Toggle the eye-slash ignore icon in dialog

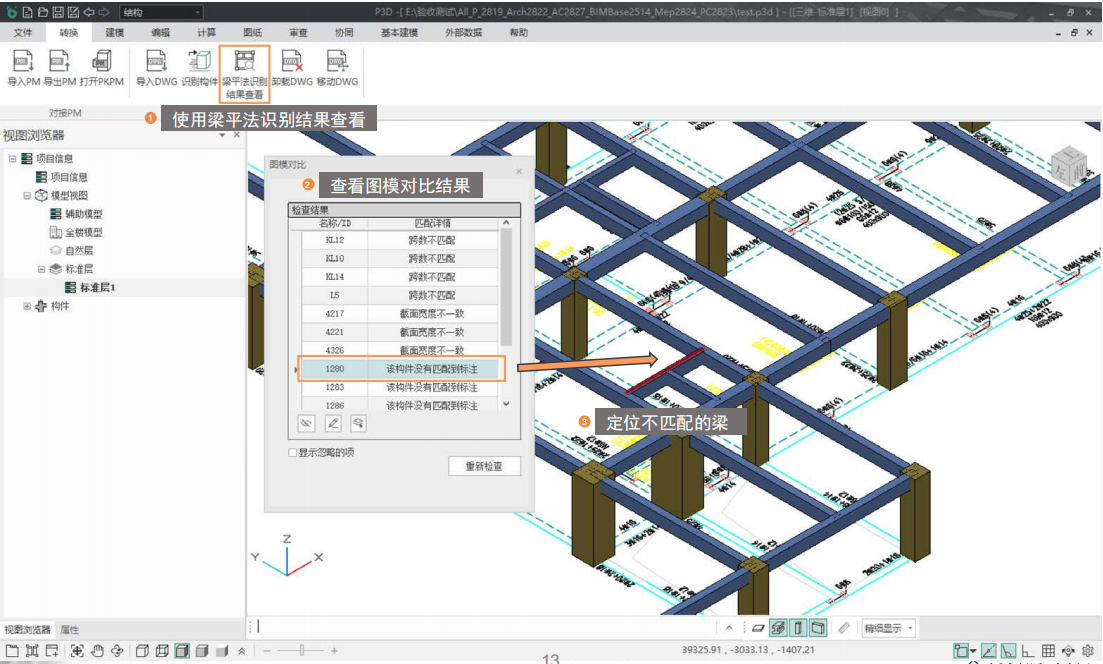click(x=307, y=424)
